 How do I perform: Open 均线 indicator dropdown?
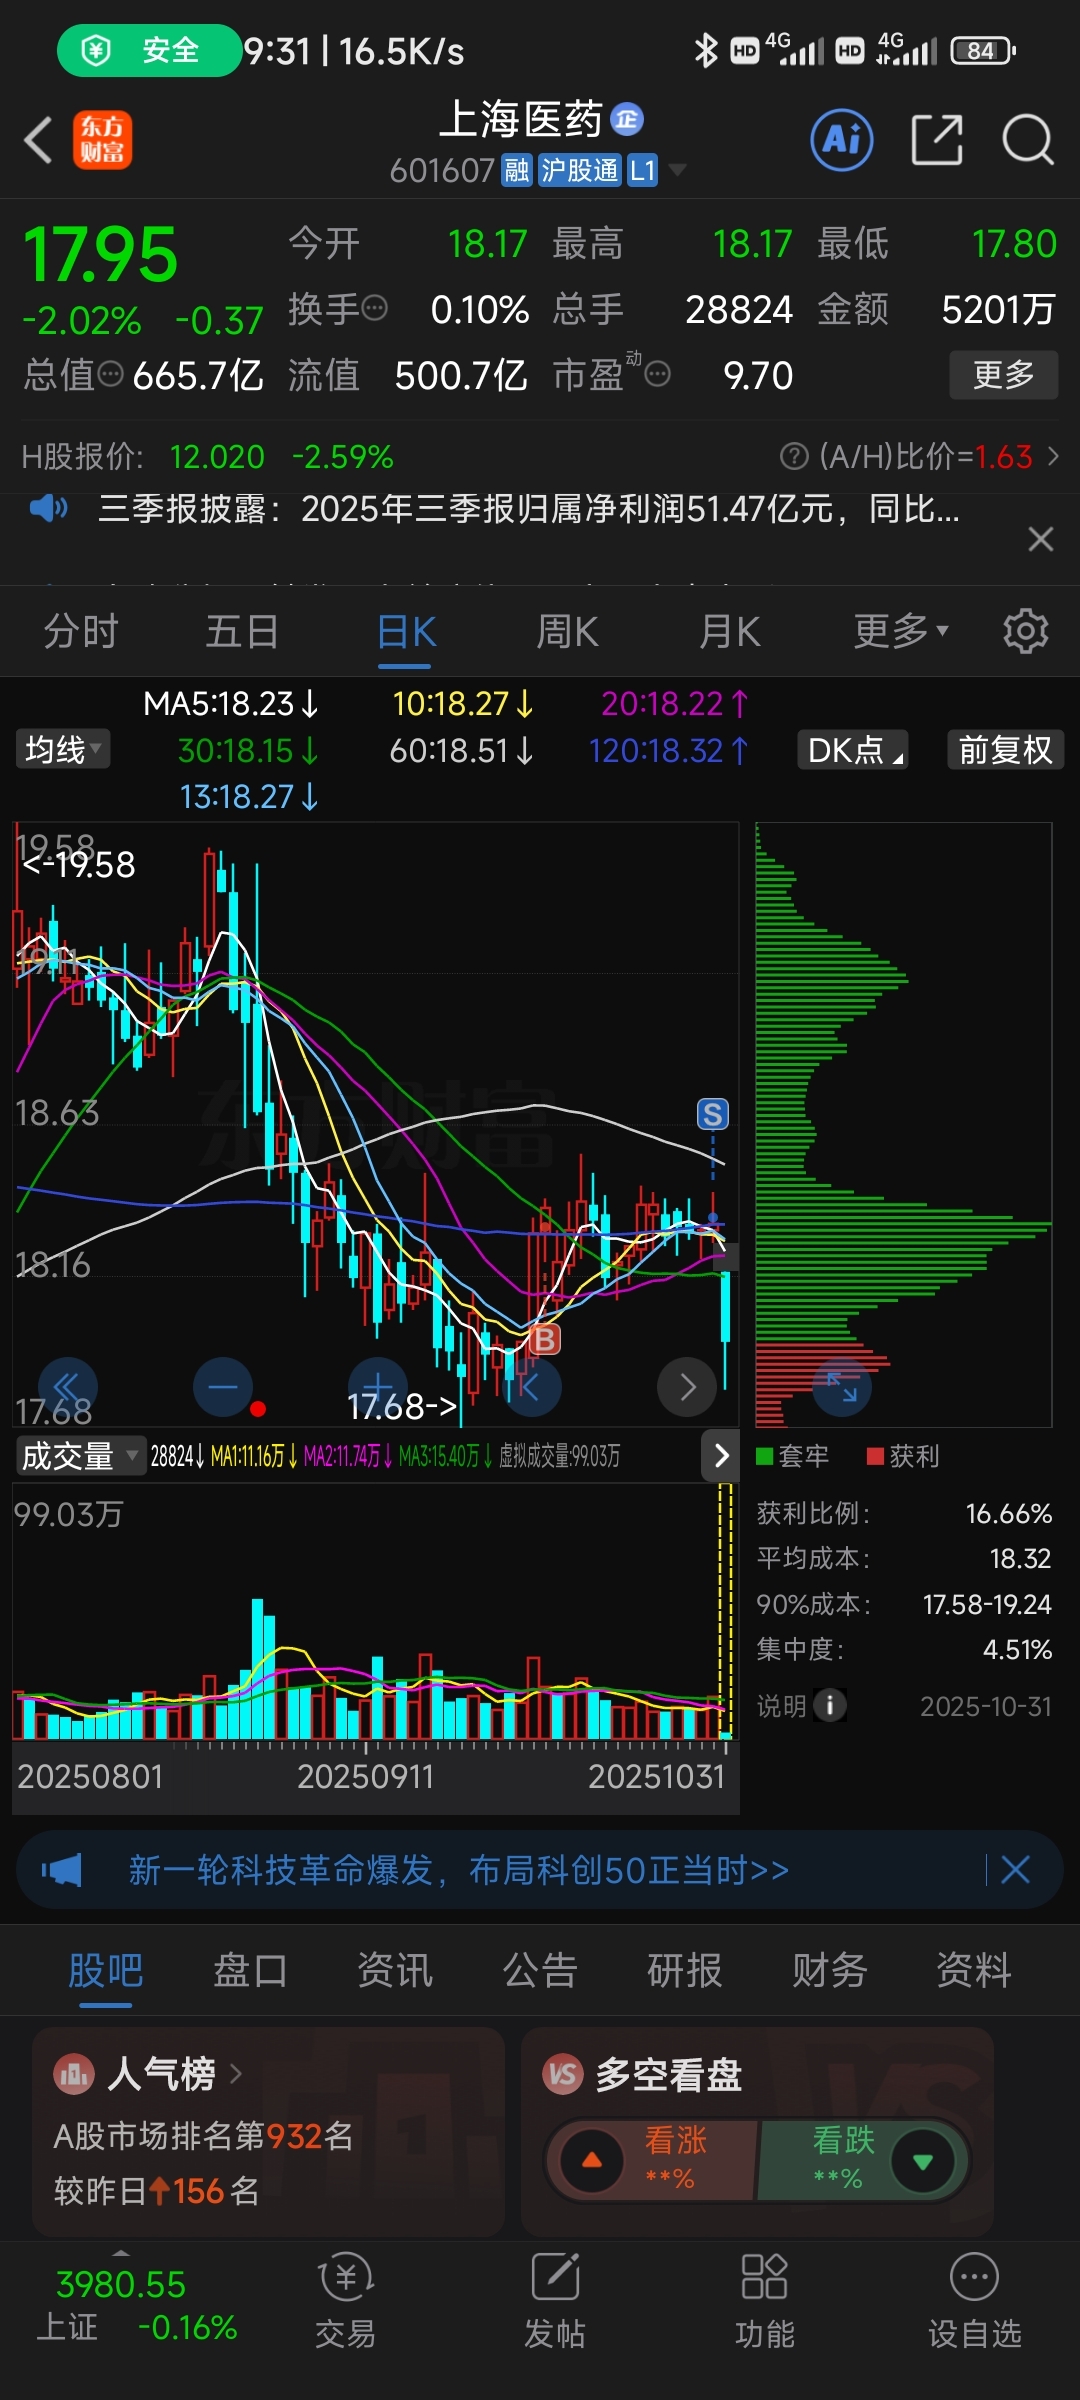63,749
